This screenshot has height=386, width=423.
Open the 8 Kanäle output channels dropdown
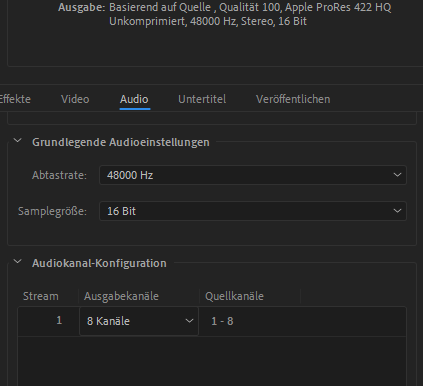[139, 321]
